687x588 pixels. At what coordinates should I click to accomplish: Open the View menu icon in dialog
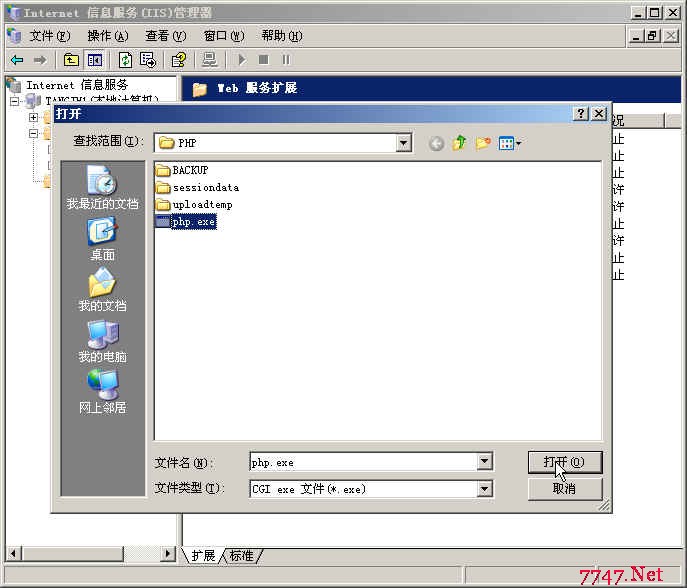point(510,143)
